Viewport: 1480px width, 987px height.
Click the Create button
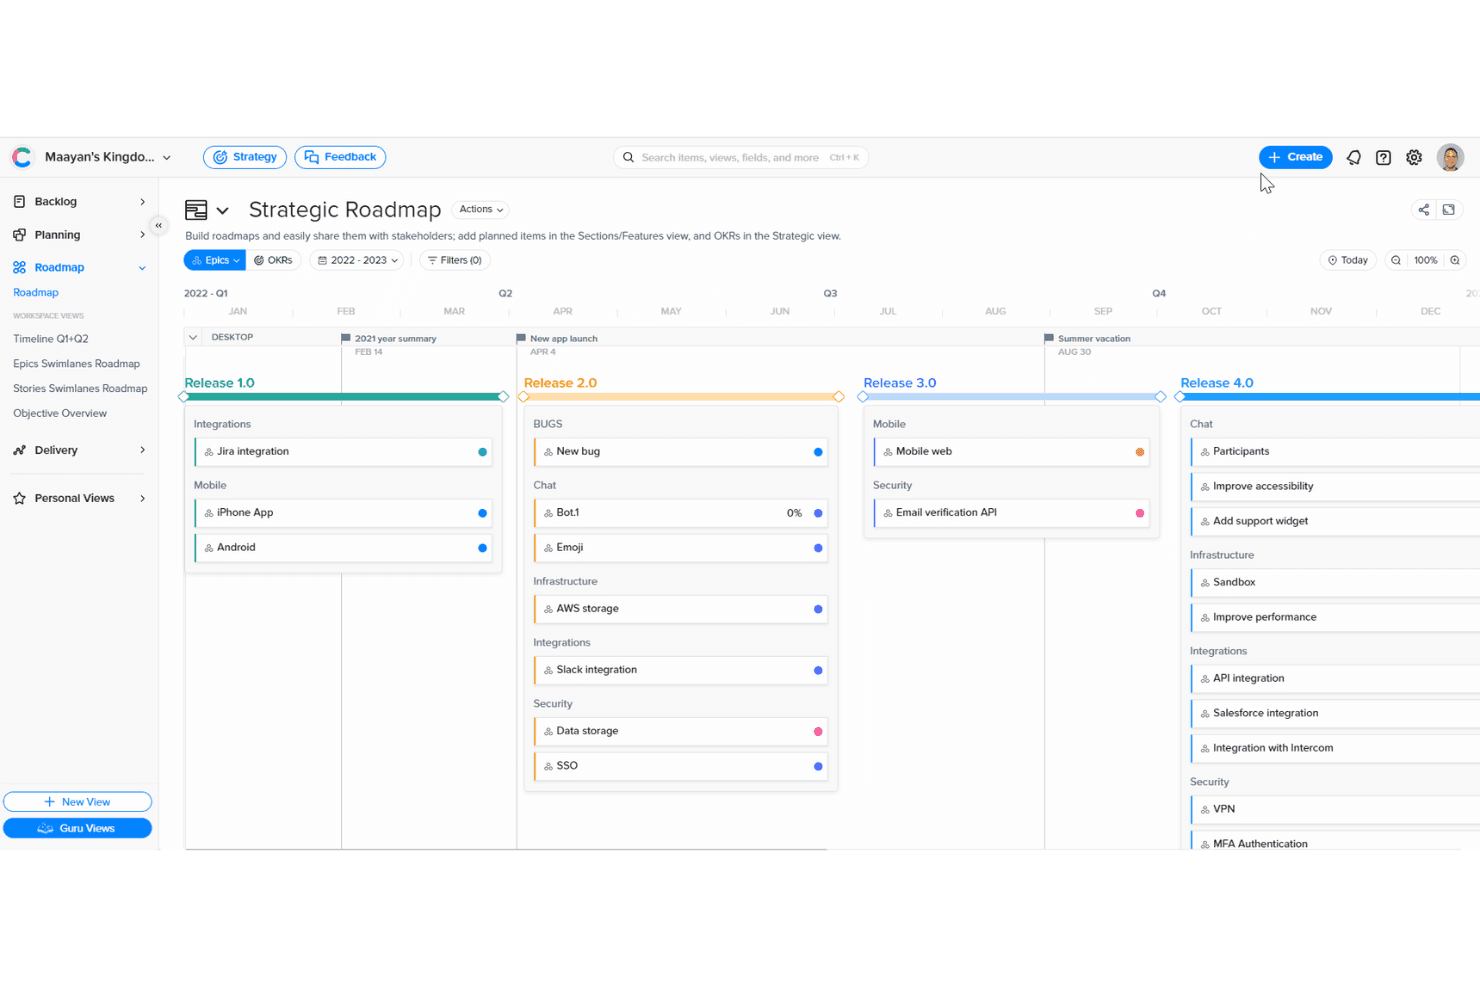click(x=1295, y=157)
